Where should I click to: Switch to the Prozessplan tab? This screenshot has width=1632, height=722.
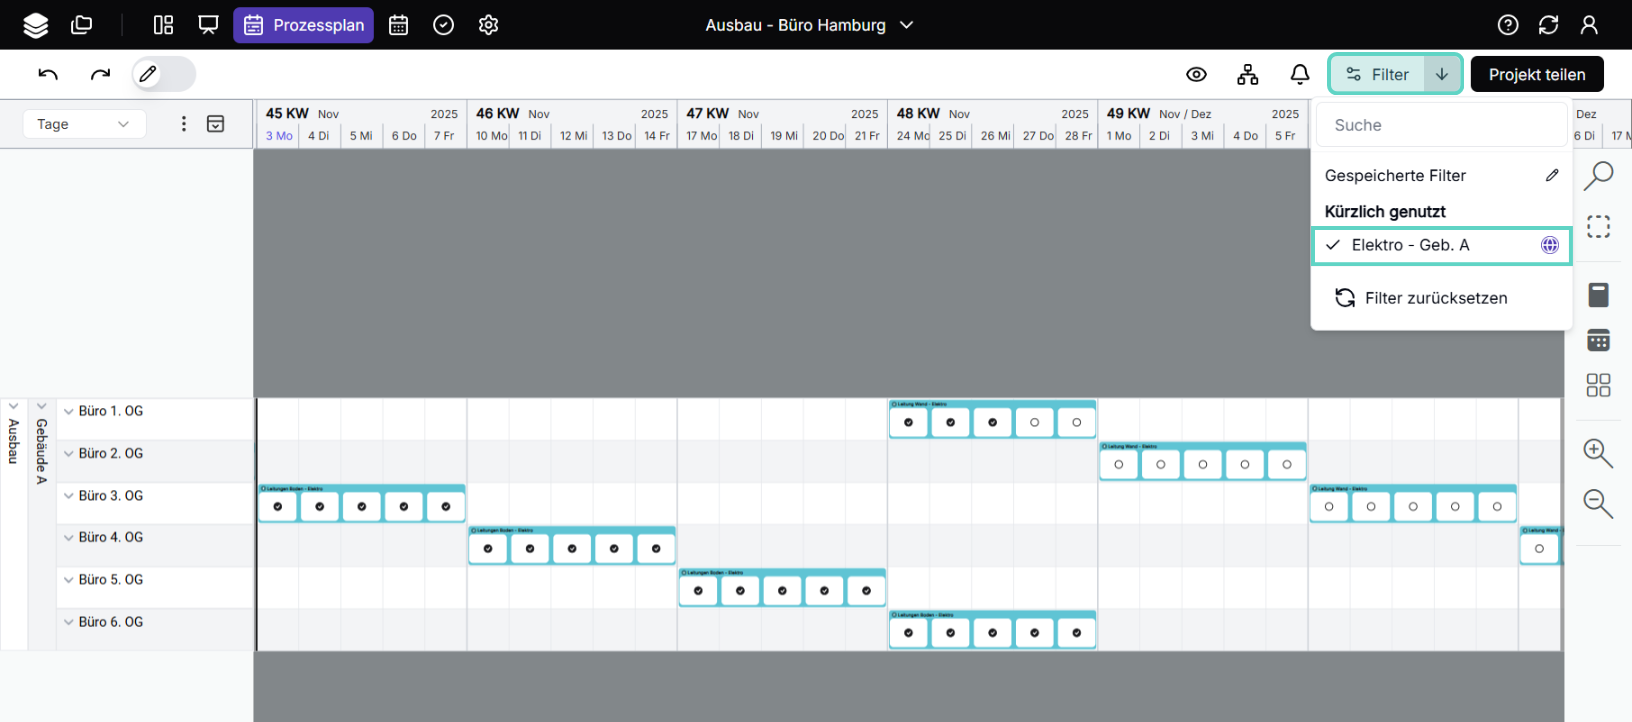click(304, 25)
